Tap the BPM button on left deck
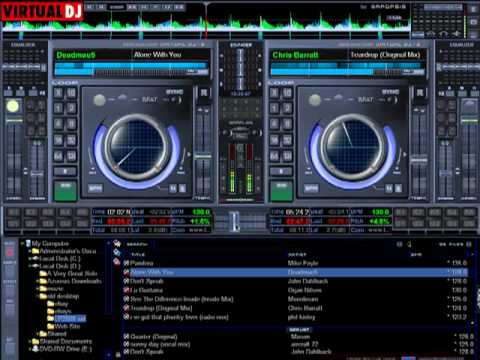Viewport: 480px width, 360px height. [x=95, y=188]
